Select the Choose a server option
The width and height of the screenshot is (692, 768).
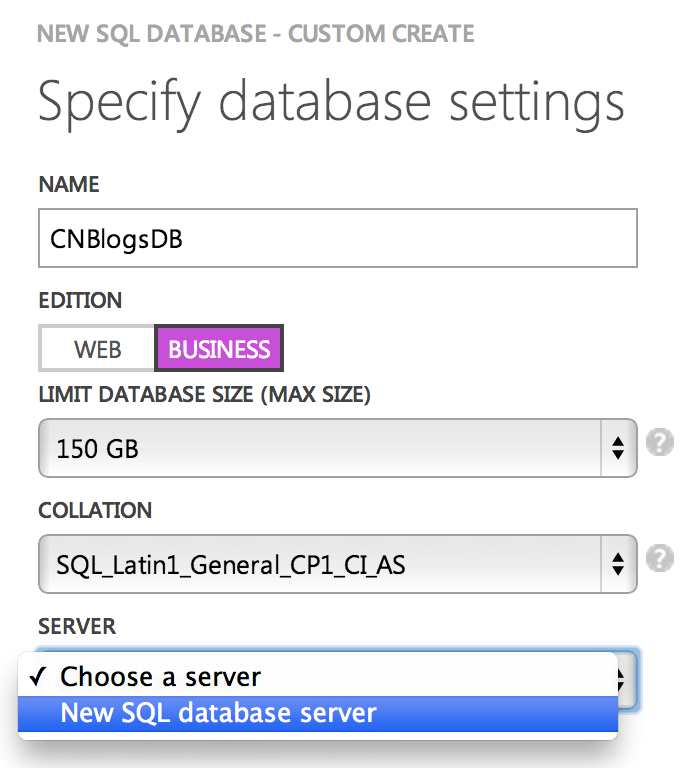point(160,677)
